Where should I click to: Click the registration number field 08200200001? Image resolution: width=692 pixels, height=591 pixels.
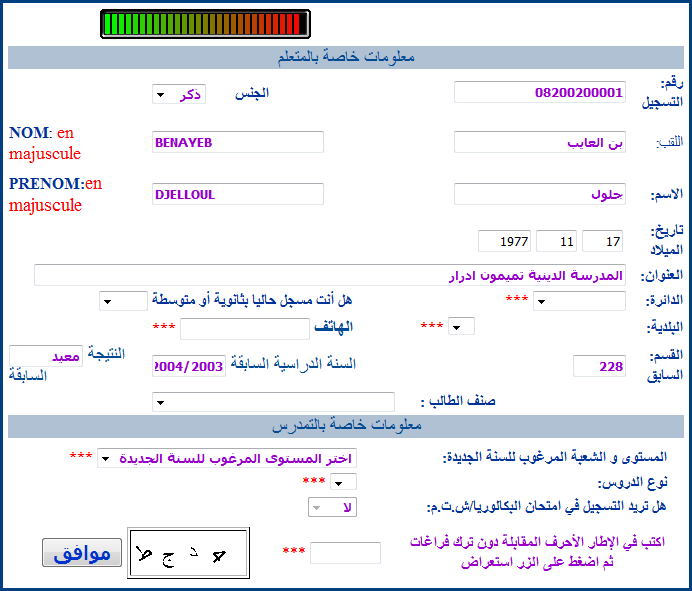tap(540, 92)
